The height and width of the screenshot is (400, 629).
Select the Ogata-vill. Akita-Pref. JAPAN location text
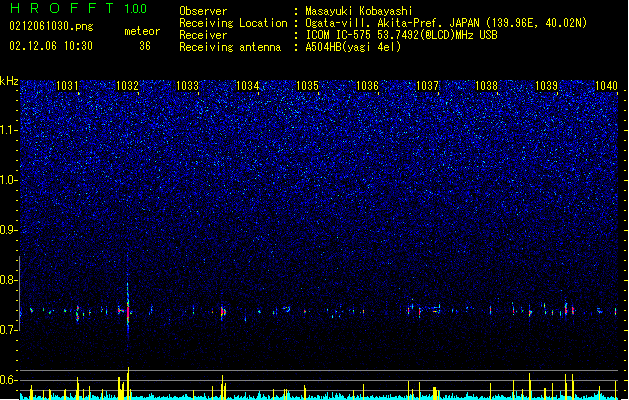point(446,23)
